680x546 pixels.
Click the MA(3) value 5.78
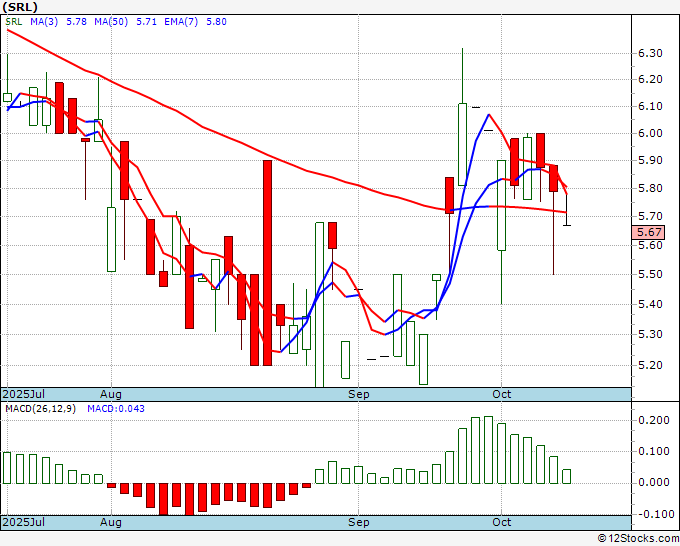pos(76,22)
